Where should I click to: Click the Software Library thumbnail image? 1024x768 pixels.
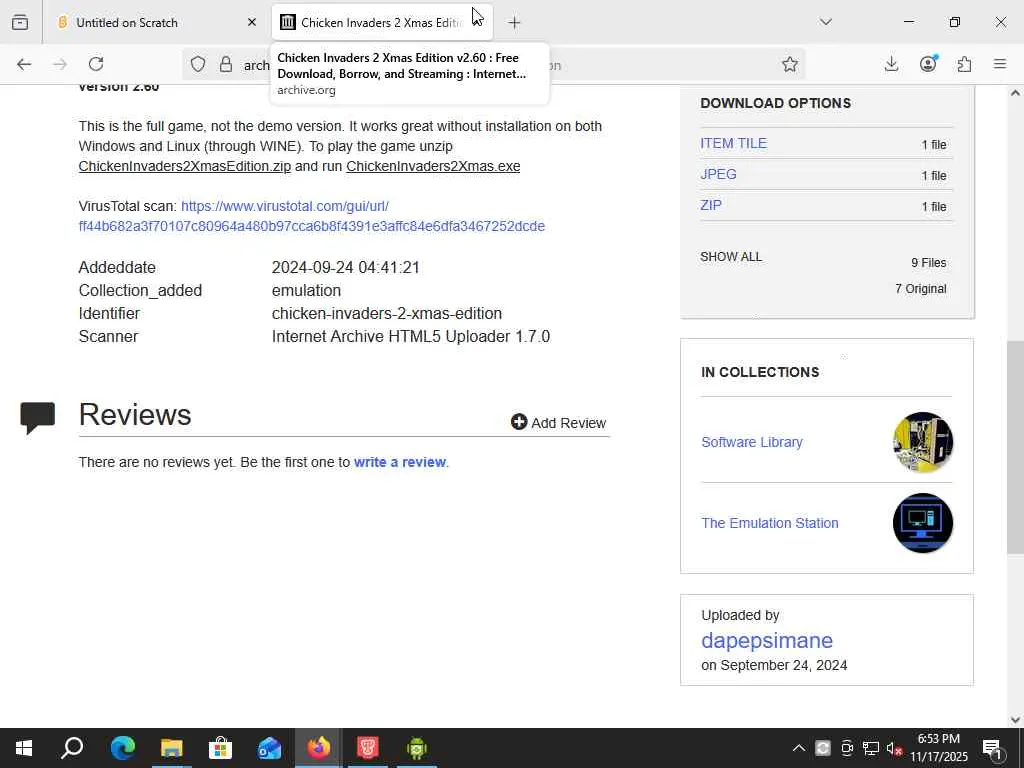click(x=922, y=442)
